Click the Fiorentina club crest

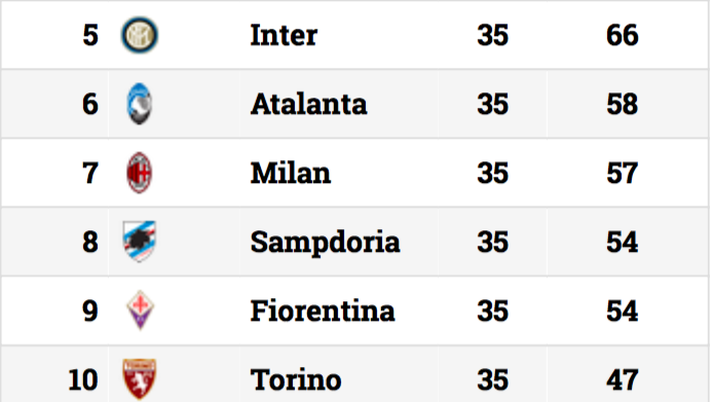(140, 311)
